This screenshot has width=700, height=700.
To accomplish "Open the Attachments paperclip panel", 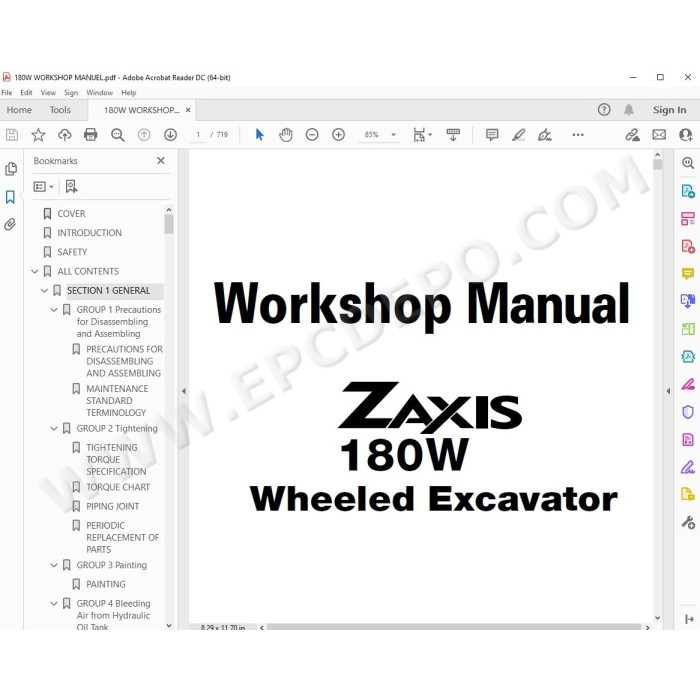I will tap(10, 224).
